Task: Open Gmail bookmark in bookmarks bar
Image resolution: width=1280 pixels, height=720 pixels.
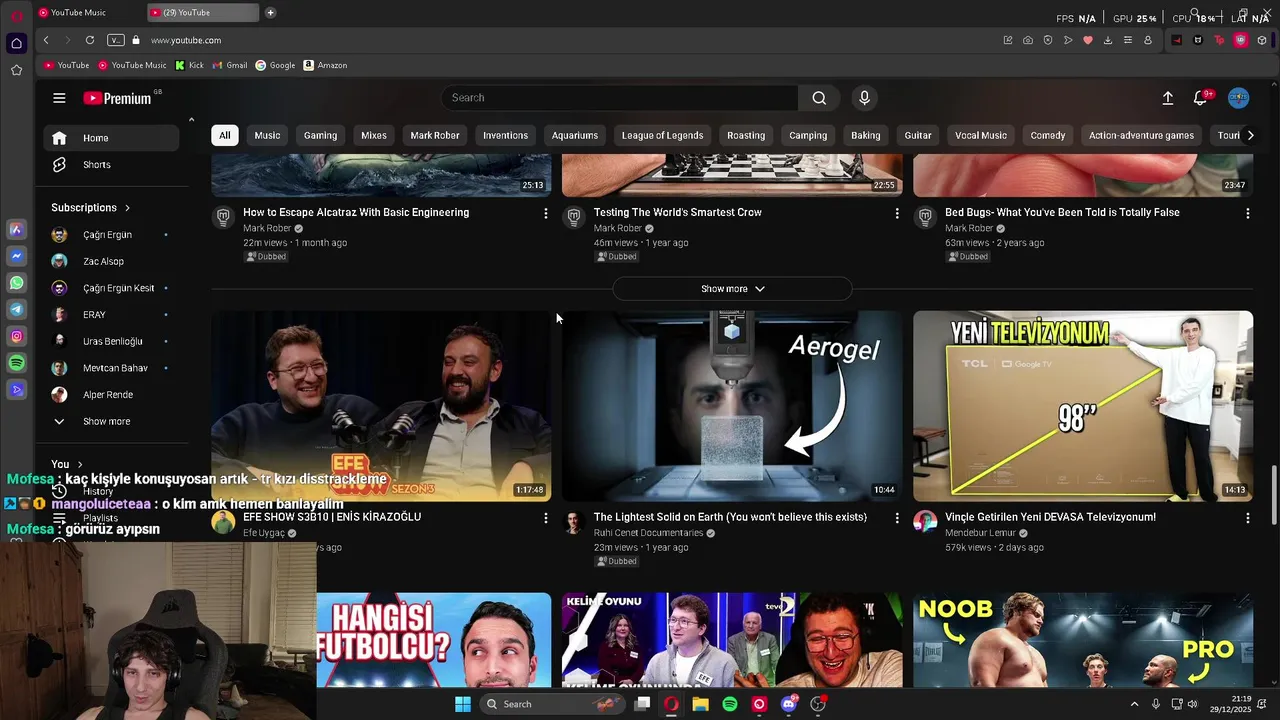Action: coord(230,65)
